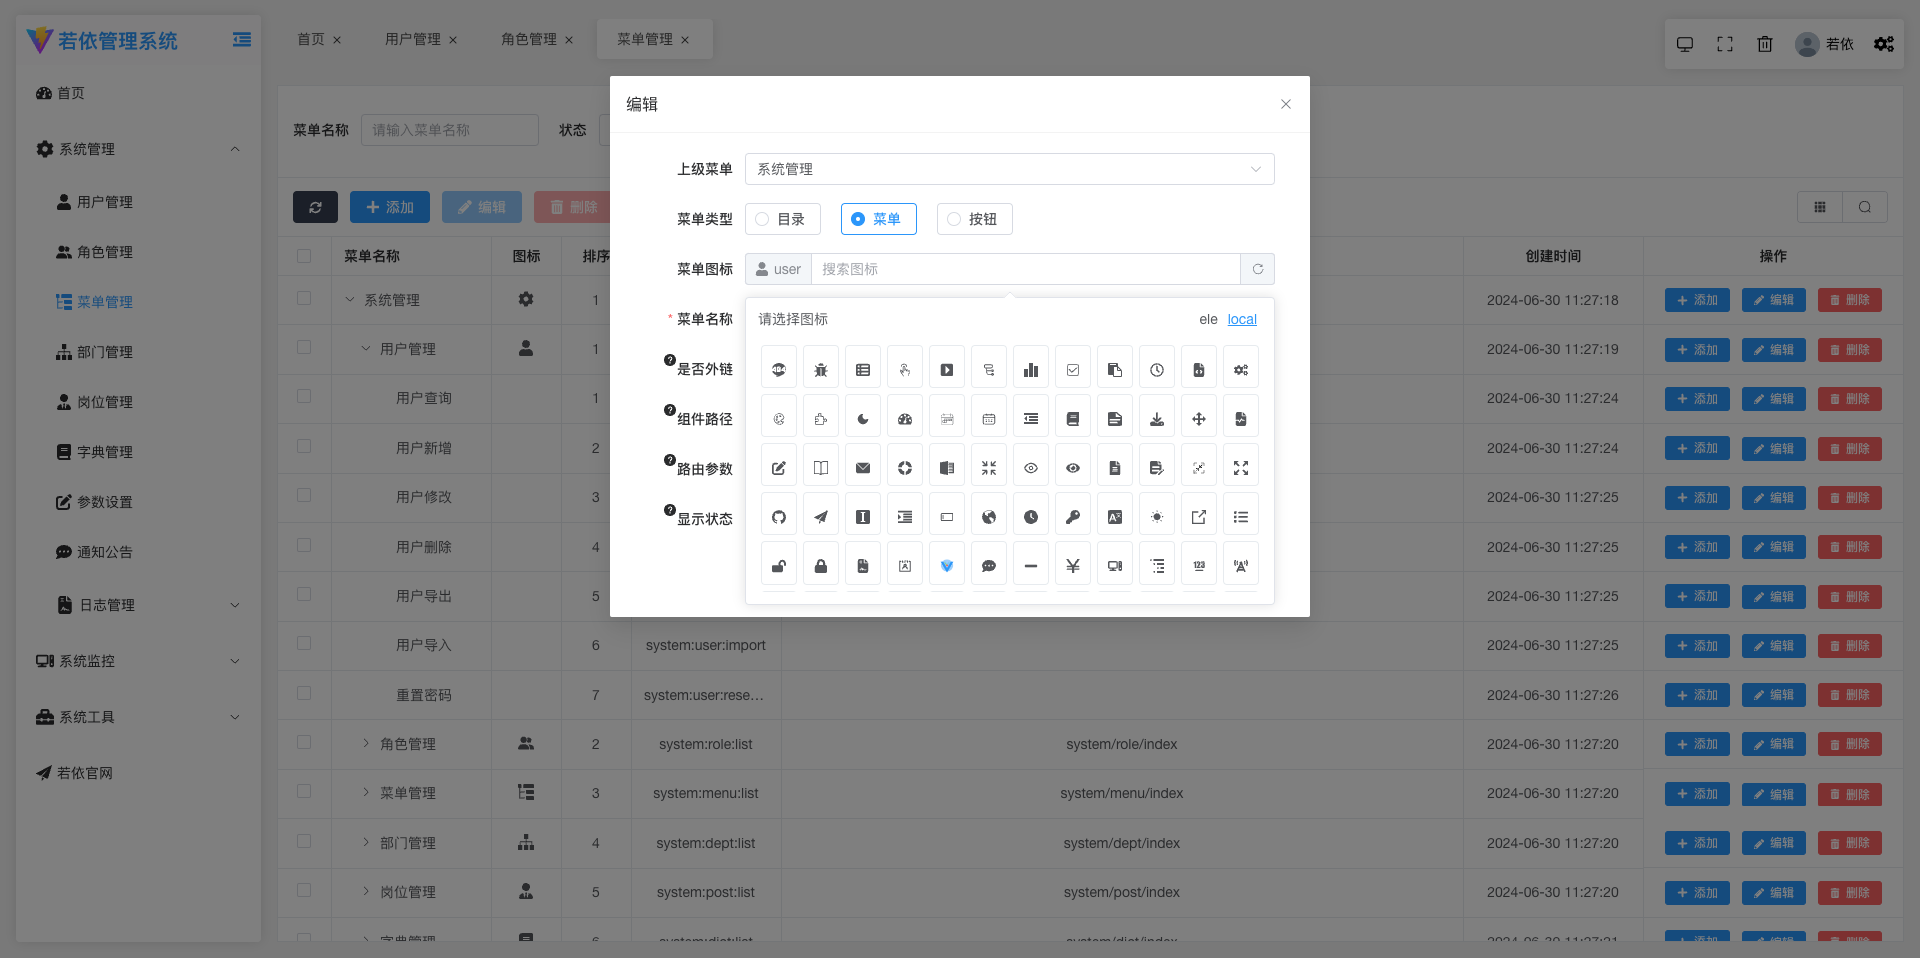Pick the key icon

[x=1073, y=517]
